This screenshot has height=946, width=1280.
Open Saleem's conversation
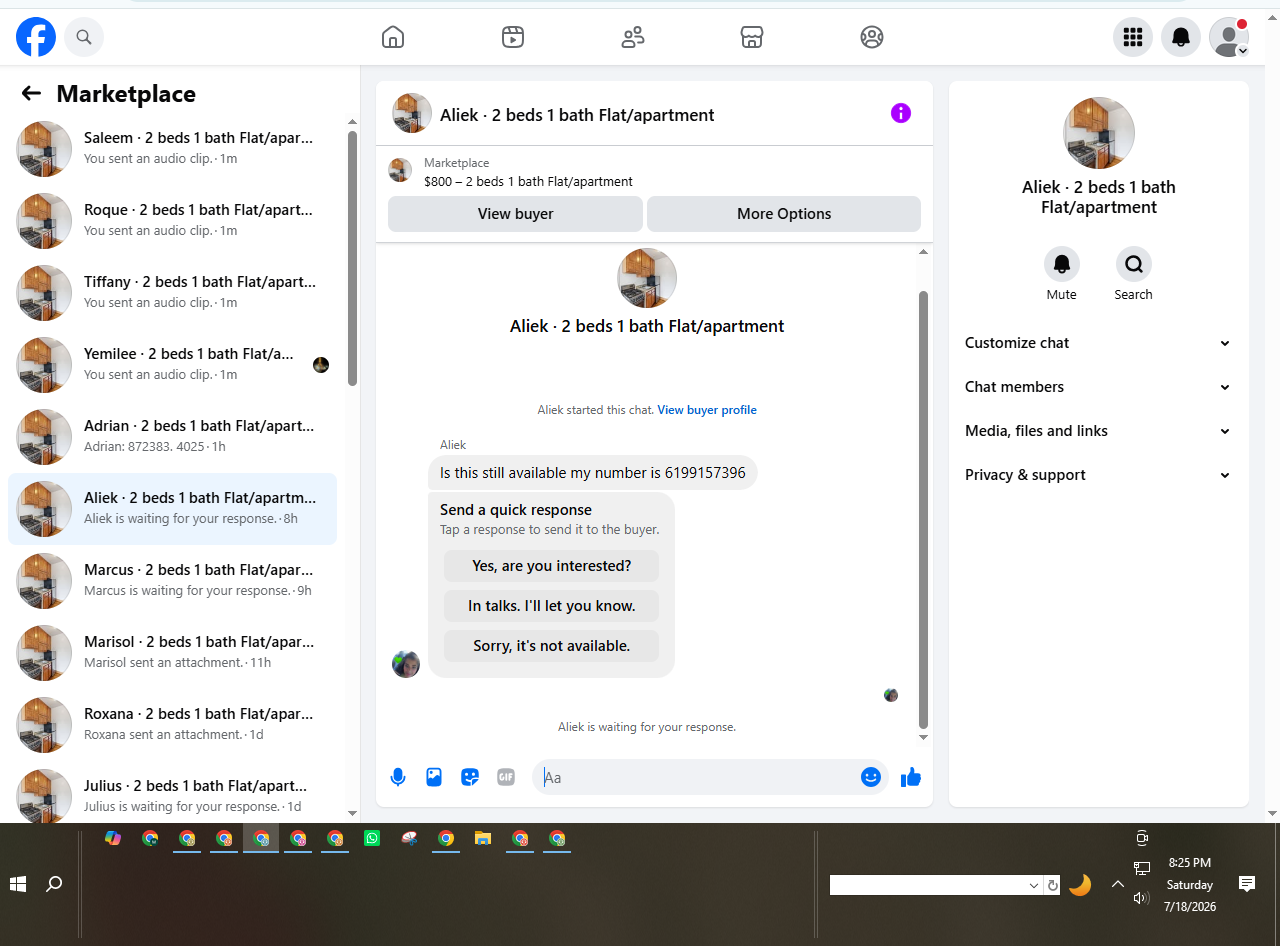[x=172, y=149]
